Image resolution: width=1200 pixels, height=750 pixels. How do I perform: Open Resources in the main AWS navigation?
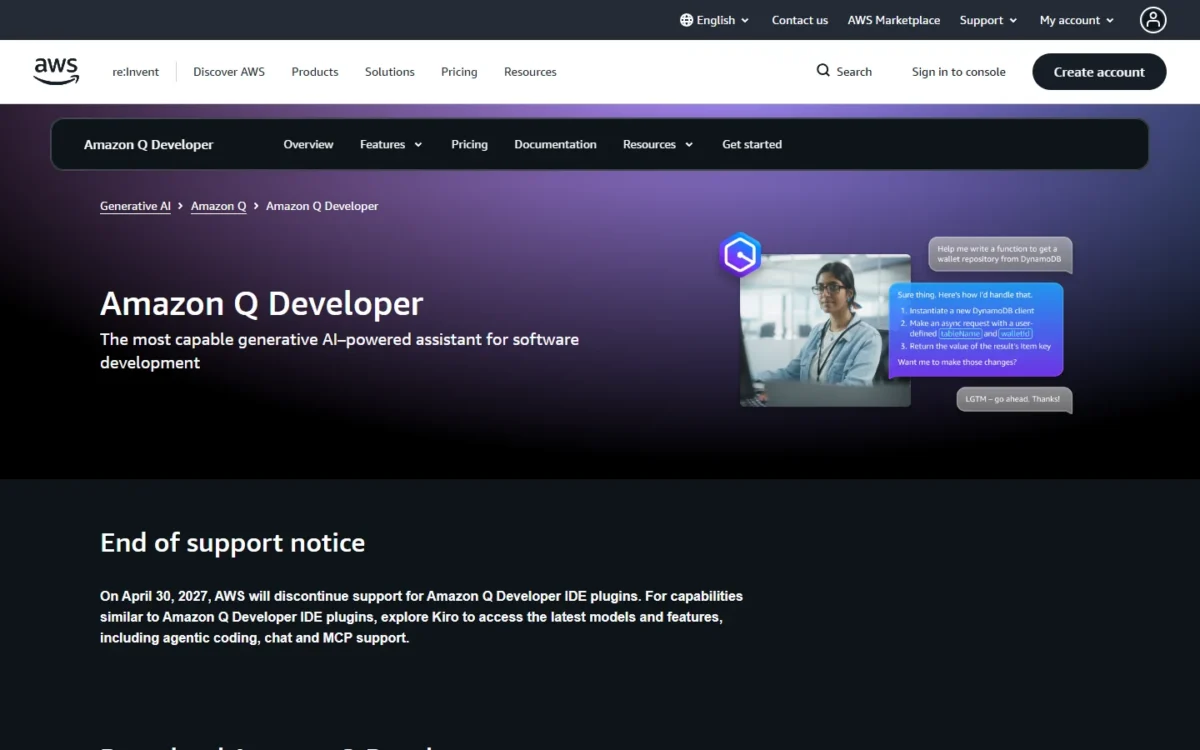click(x=530, y=72)
